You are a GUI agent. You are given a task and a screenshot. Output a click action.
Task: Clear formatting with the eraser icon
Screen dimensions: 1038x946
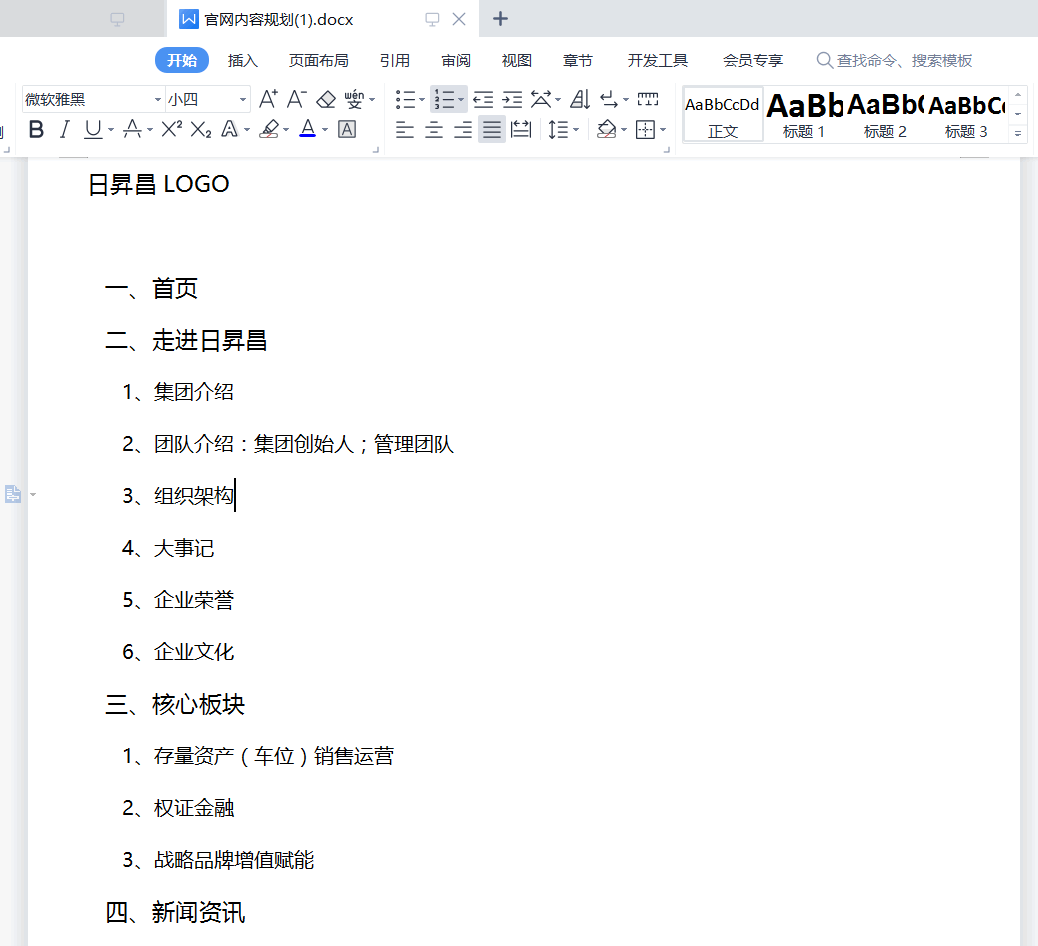pyautogui.click(x=326, y=99)
